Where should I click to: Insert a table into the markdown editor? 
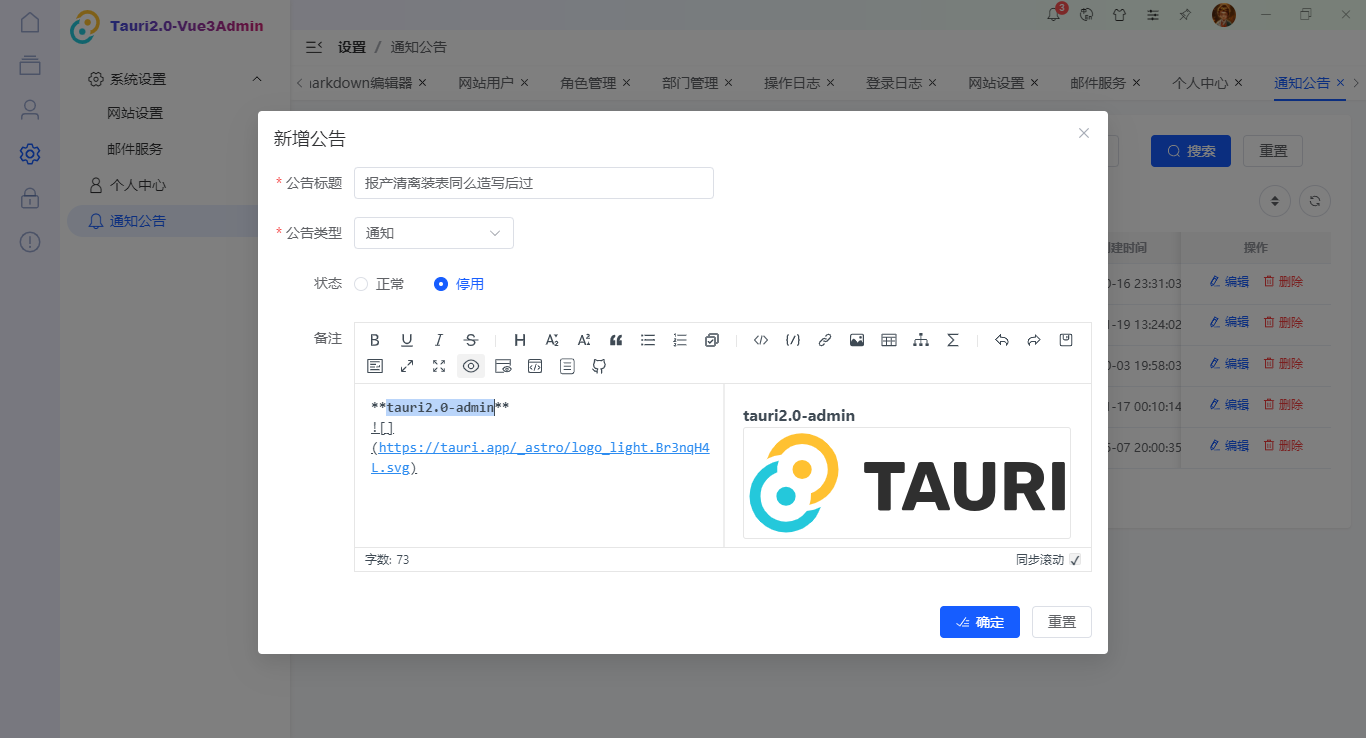tap(889, 340)
